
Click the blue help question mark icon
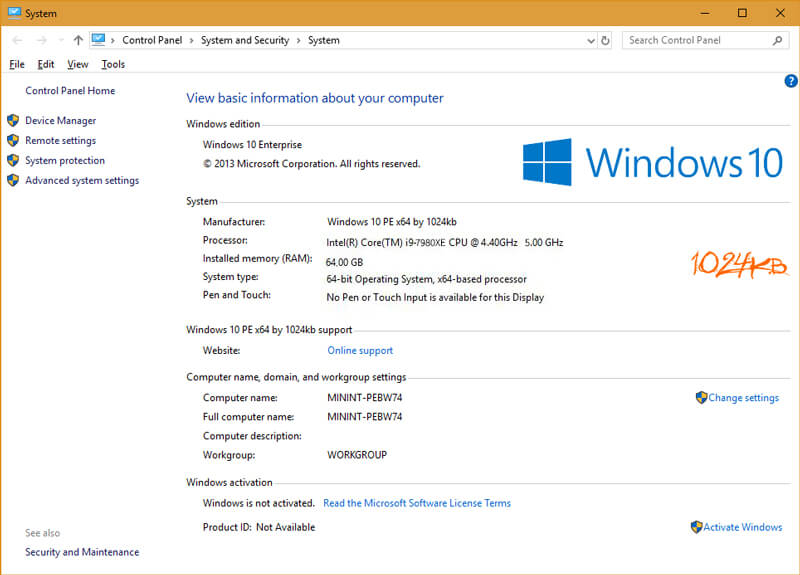(791, 81)
